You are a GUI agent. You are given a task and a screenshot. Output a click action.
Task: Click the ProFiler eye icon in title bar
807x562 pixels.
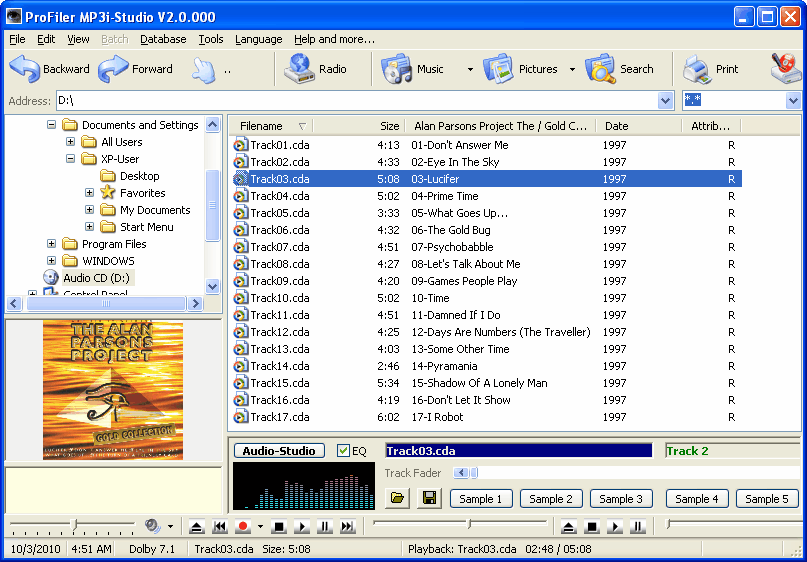pos(14,17)
